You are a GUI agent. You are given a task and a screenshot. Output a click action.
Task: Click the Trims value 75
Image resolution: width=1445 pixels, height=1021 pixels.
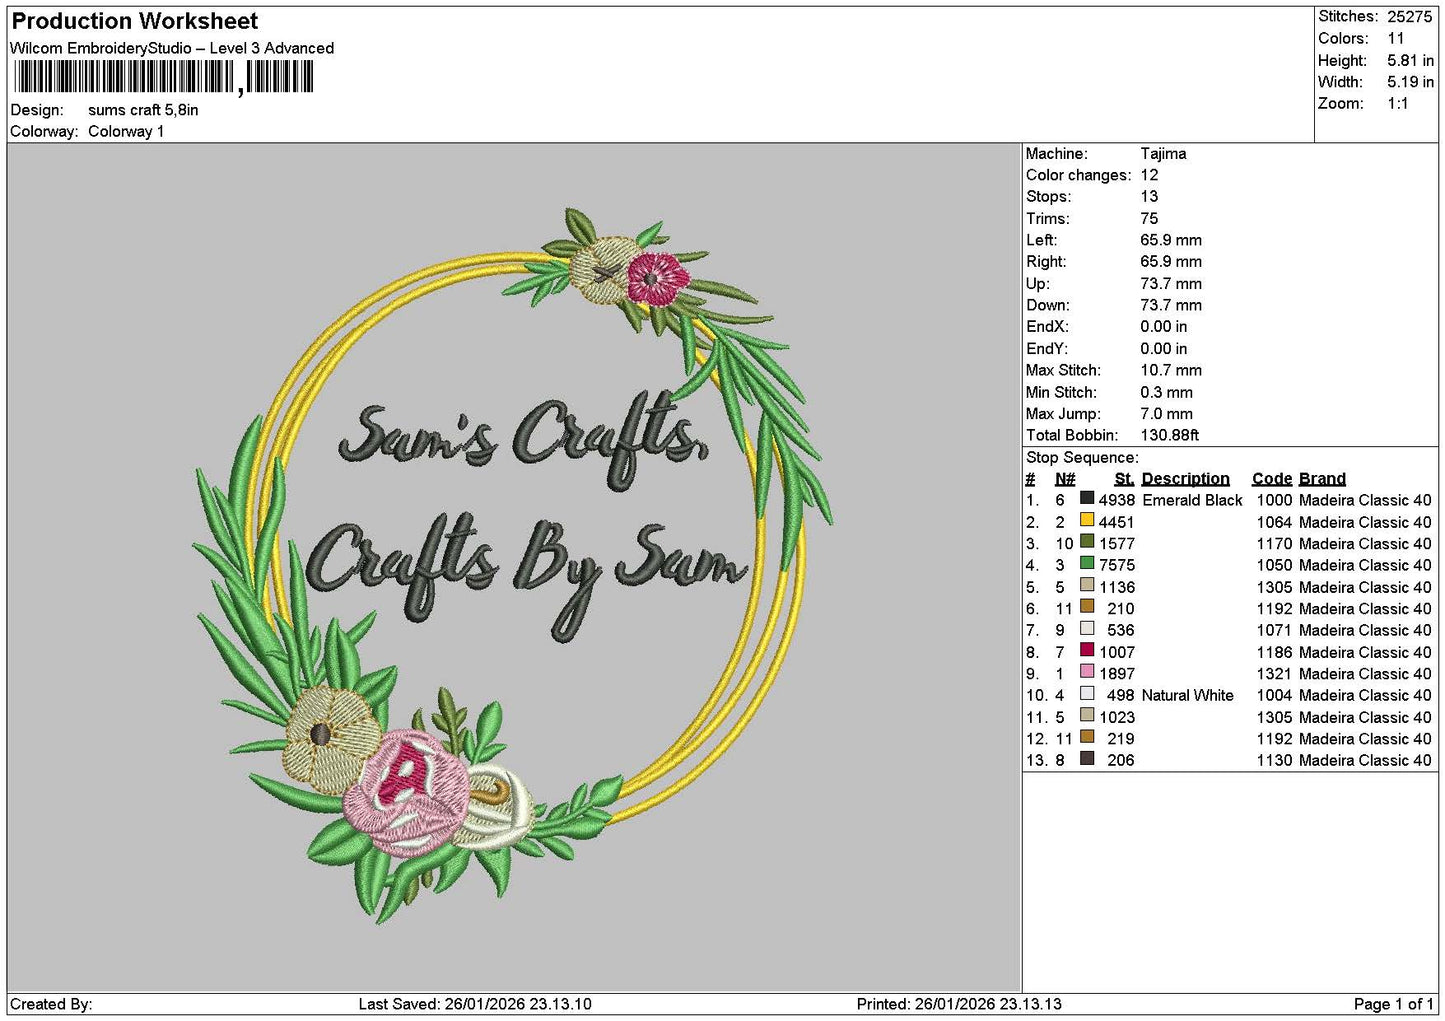1149,218
